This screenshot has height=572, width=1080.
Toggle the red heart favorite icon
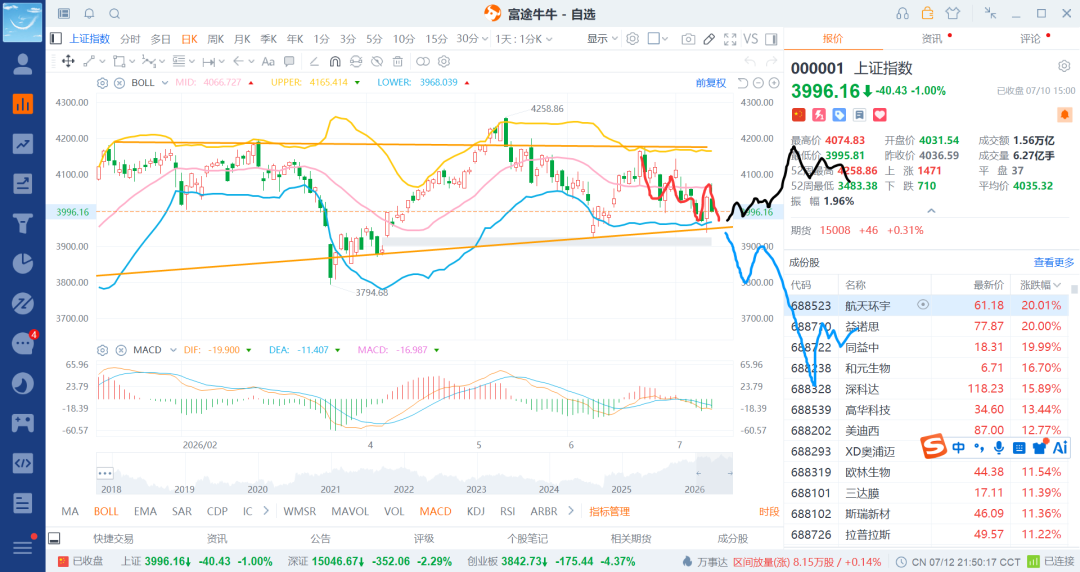coord(880,114)
